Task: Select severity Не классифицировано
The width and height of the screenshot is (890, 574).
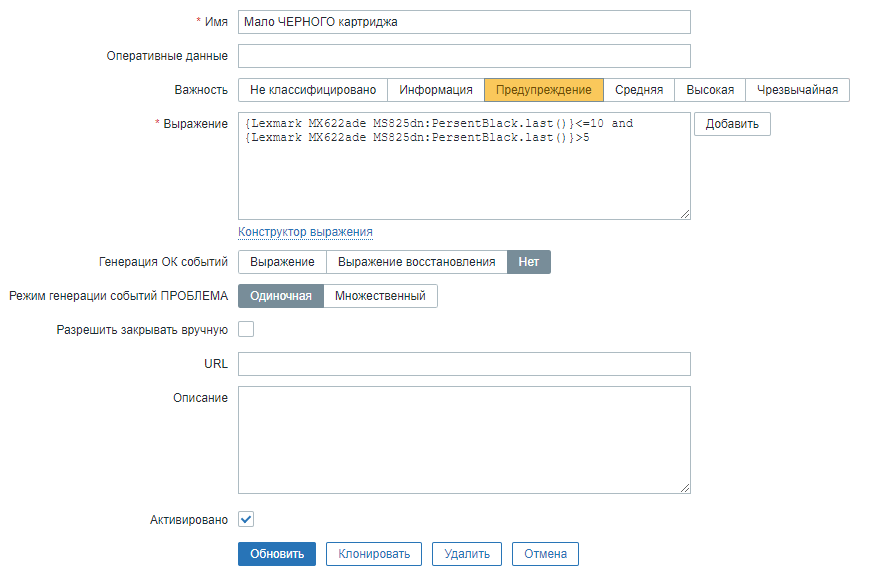Action: coord(312,90)
